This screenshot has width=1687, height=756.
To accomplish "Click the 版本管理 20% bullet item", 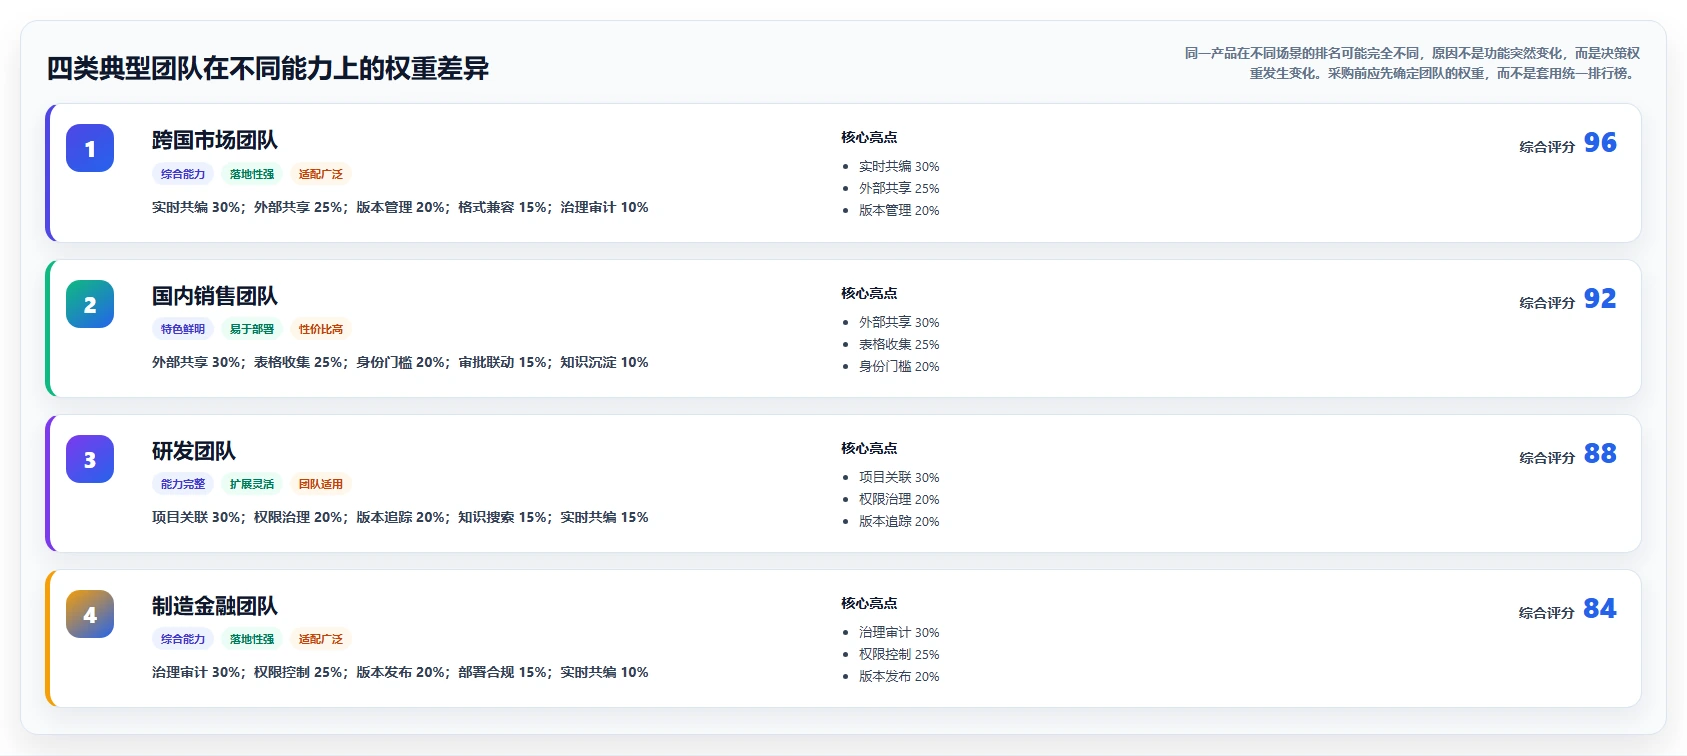I will pos(899,210).
